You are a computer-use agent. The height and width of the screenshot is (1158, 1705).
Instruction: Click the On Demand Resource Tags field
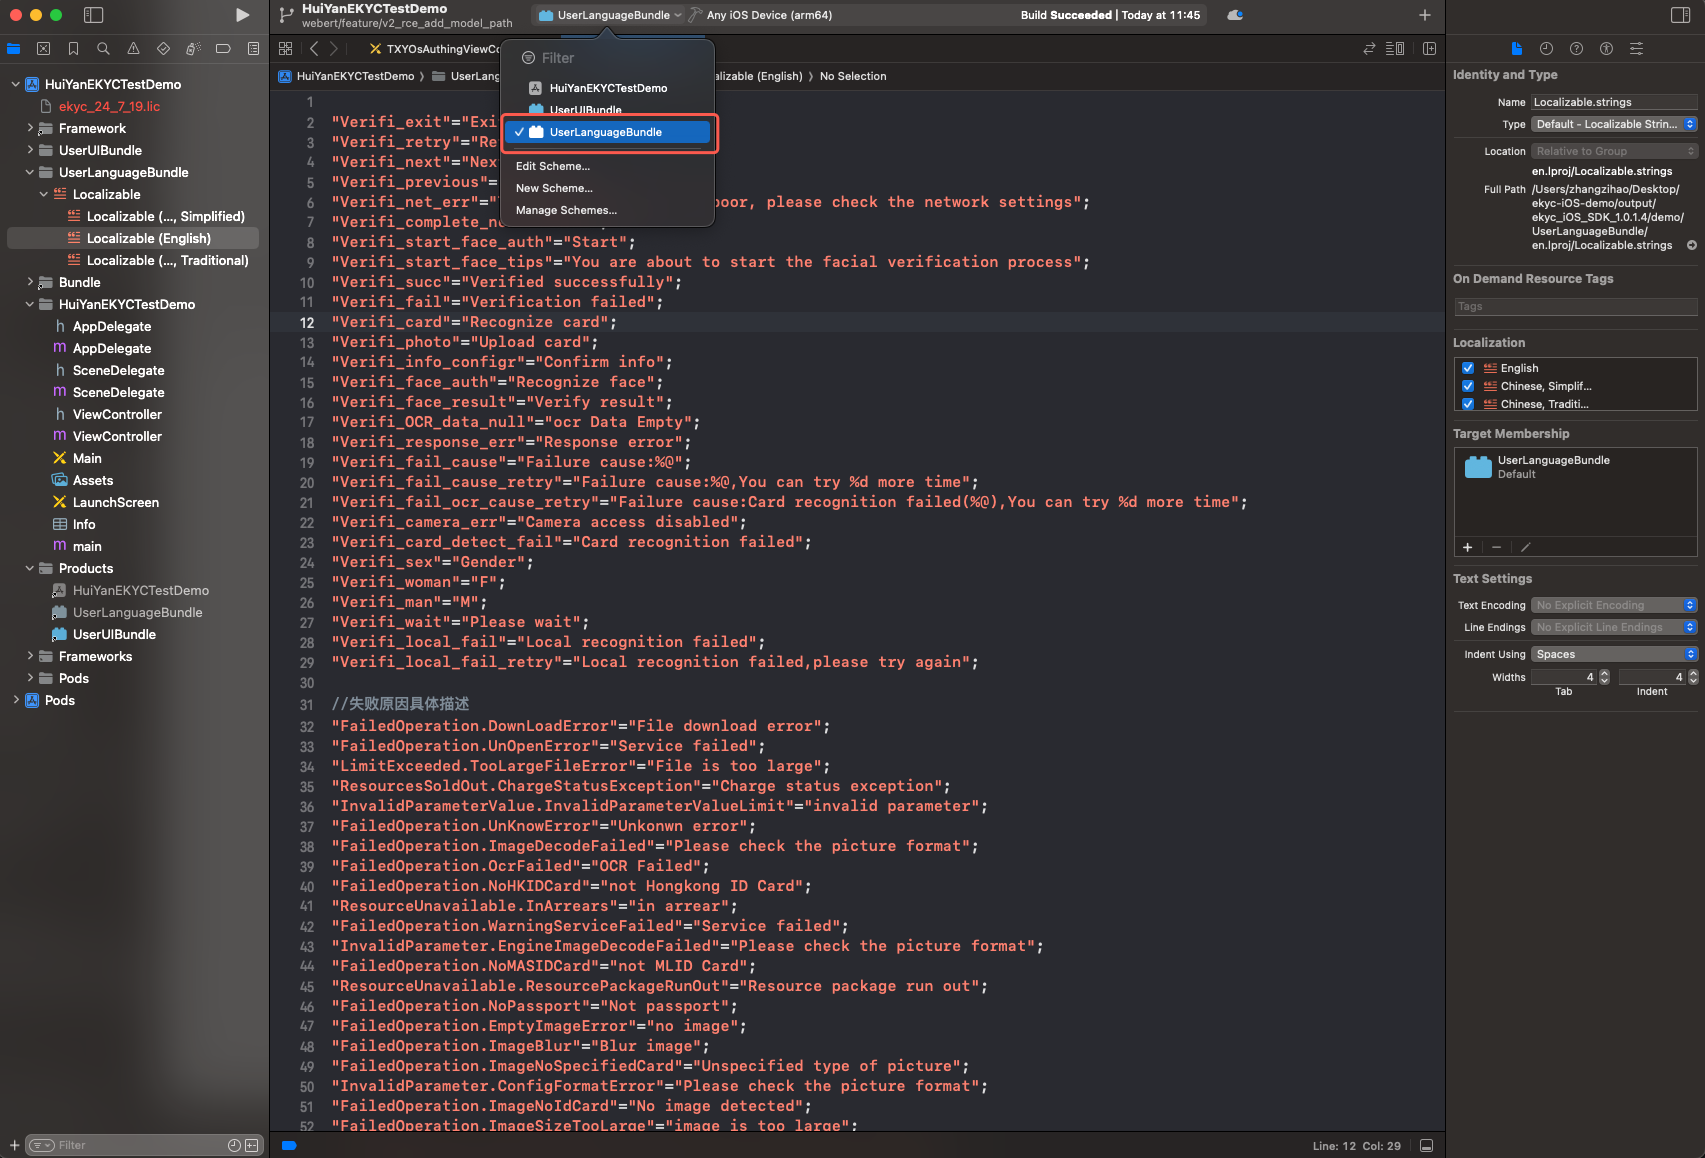(x=1574, y=307)
